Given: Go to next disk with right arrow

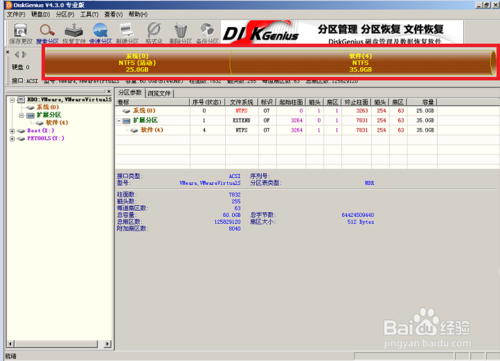Looking at the screenshot, I should [24, 54].
